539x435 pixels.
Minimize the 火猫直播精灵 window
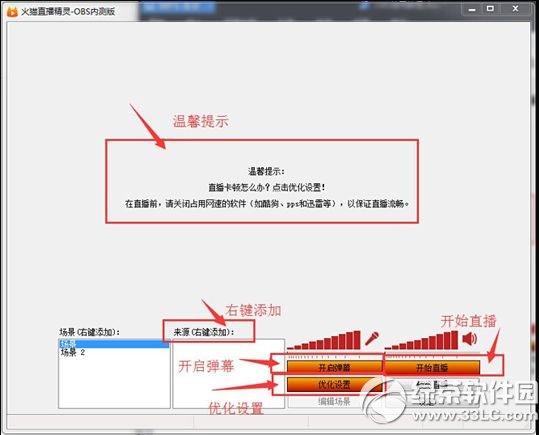coord(472,10)
